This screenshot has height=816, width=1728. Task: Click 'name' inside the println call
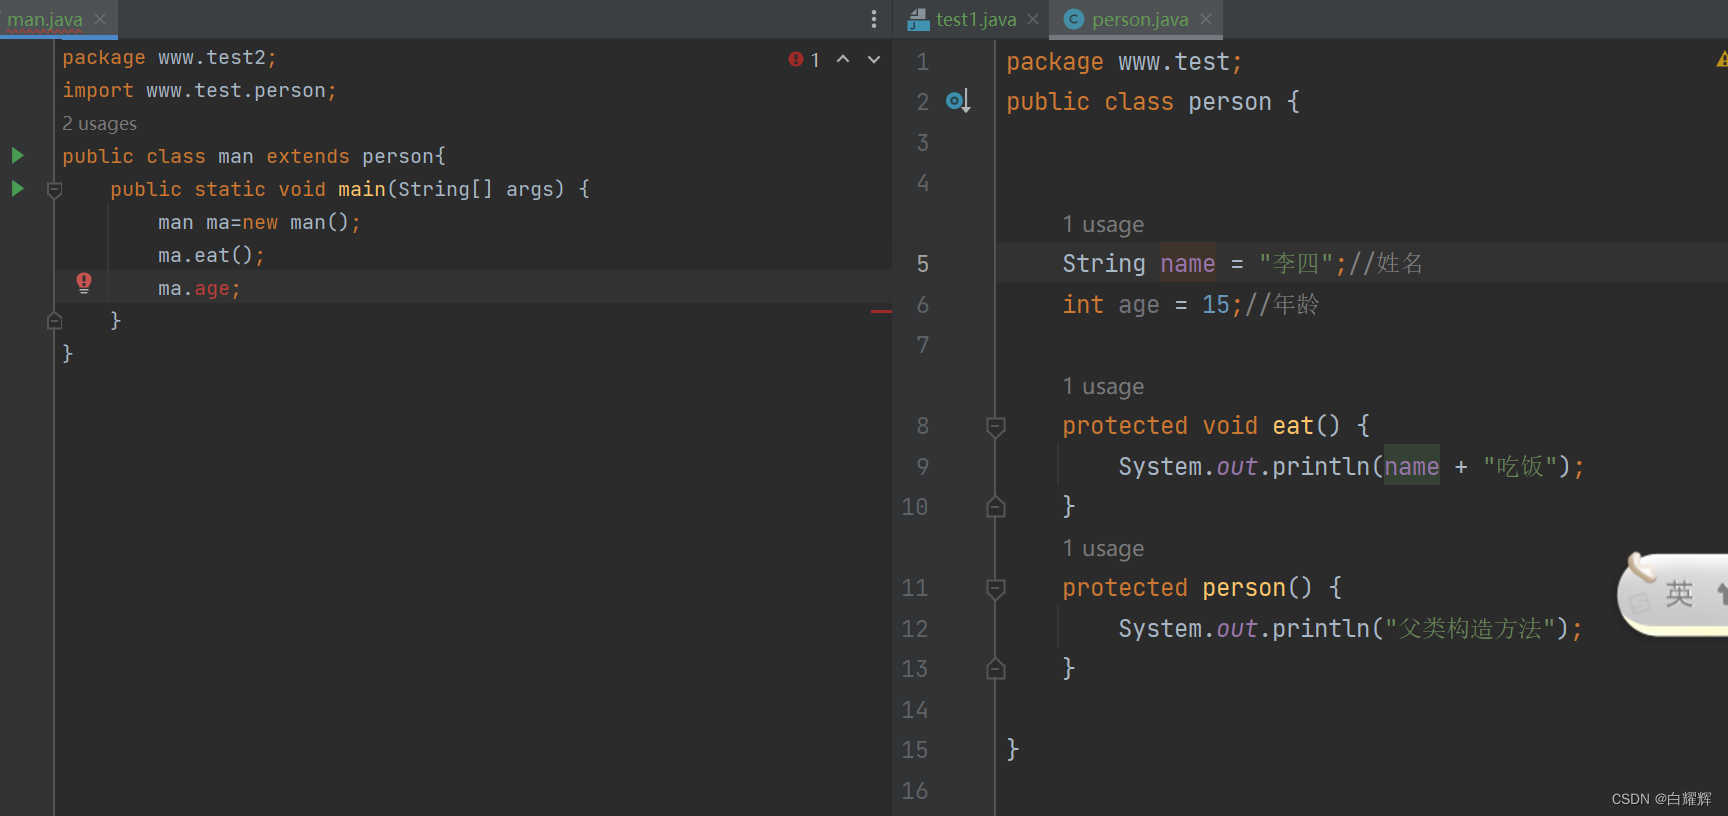[x=1412, y=467]
